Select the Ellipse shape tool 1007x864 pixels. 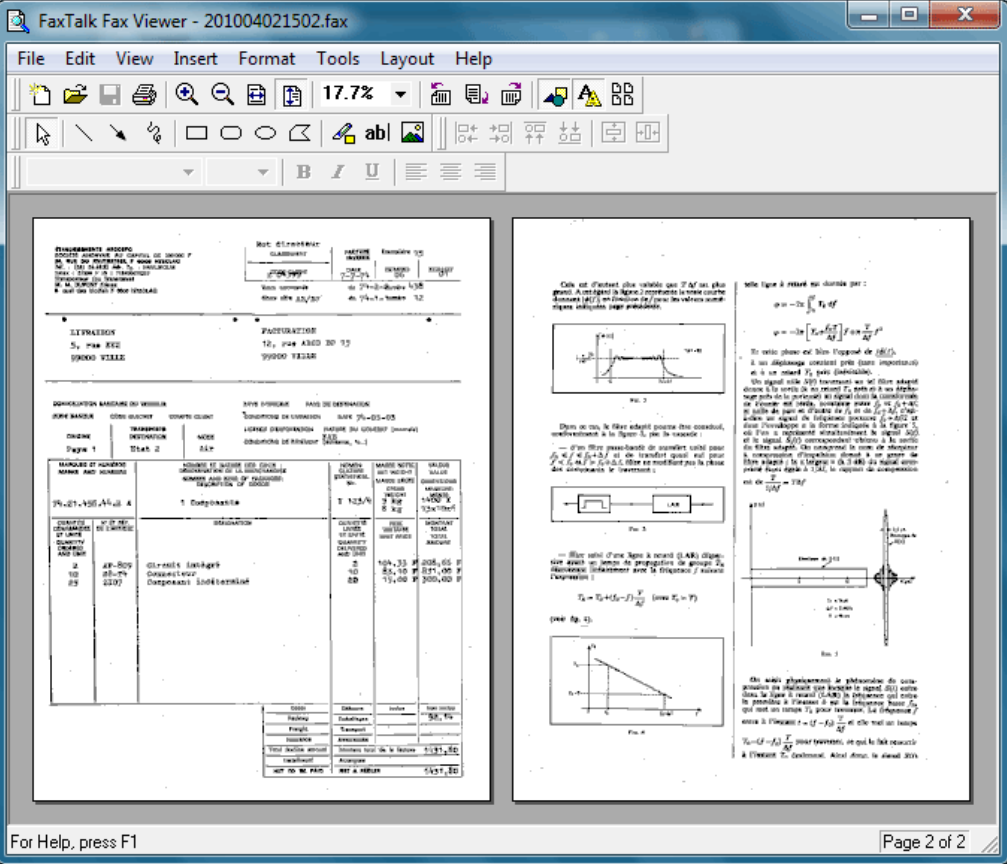(265, 133)
